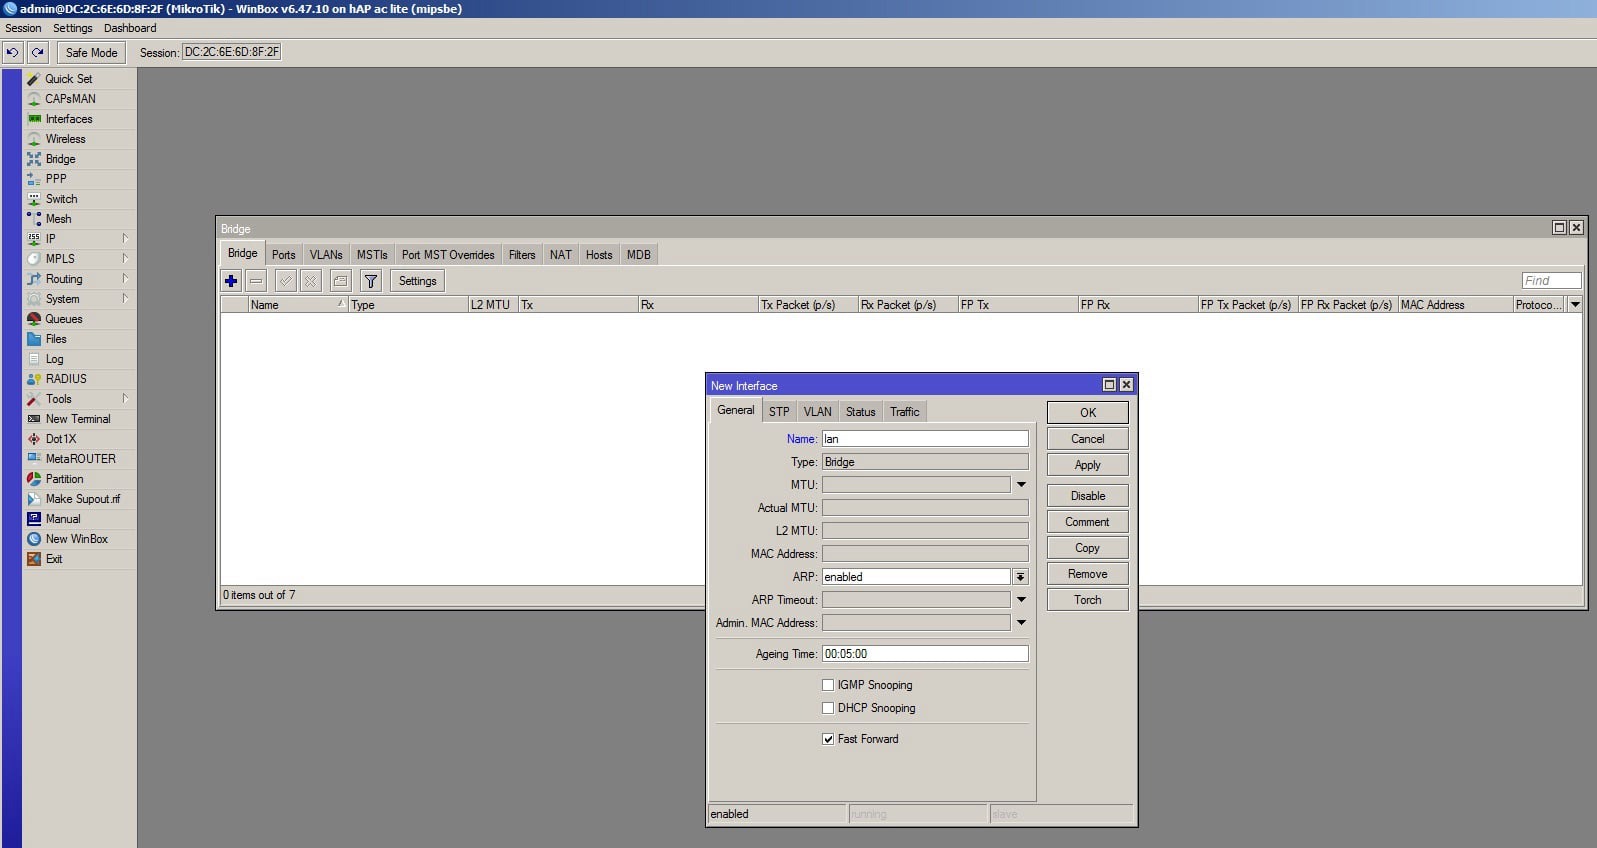
Task: Launch New Terminal from sidebar
Action: pyautogui.click(x=77, y=419)
